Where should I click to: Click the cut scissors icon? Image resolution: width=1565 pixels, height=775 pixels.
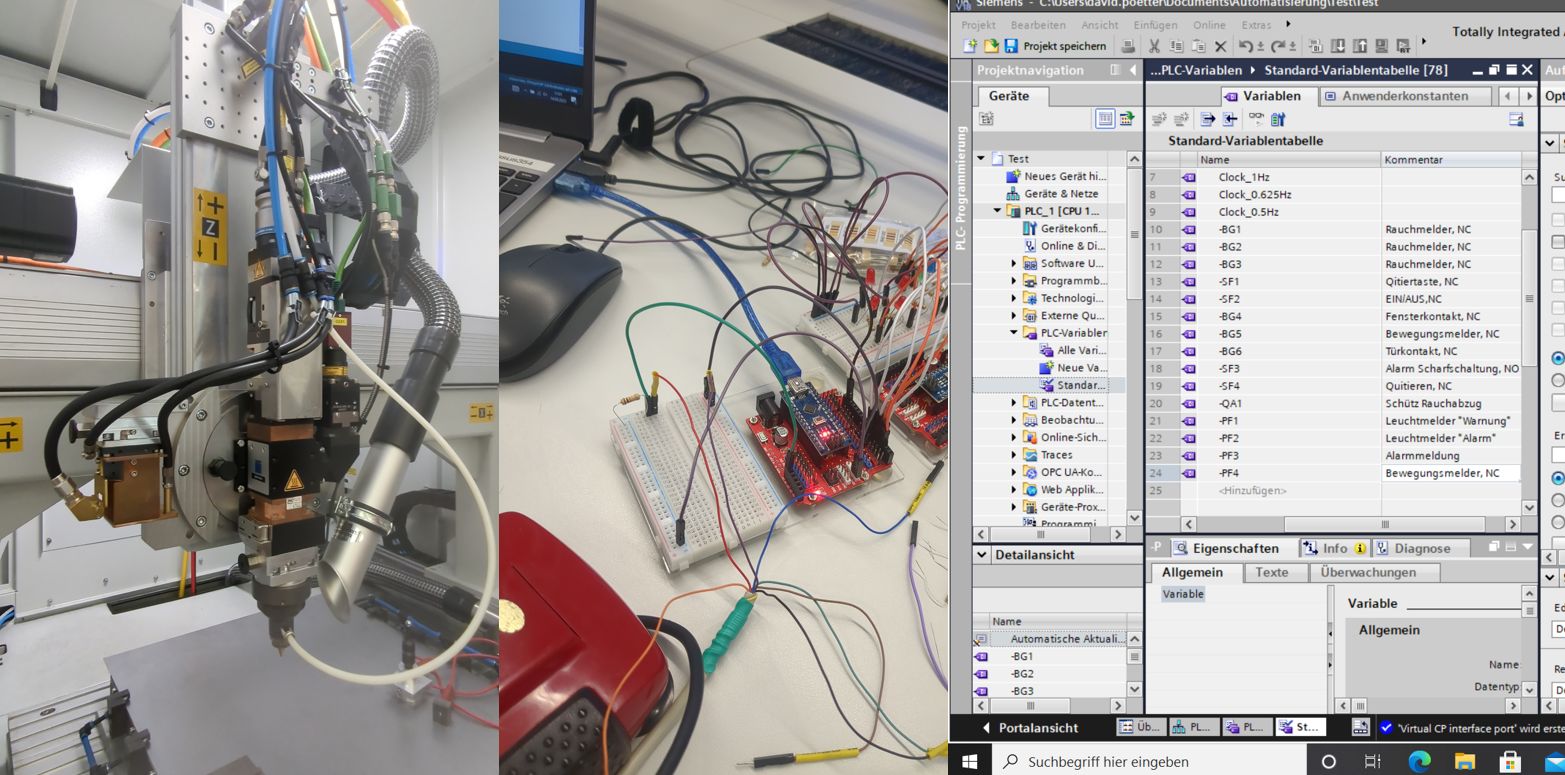pyautogui.click(x=1154, y=46)
